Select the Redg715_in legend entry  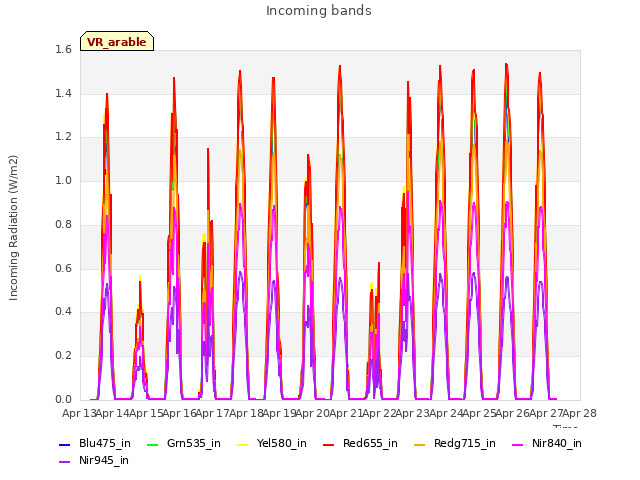pos(455,444)
